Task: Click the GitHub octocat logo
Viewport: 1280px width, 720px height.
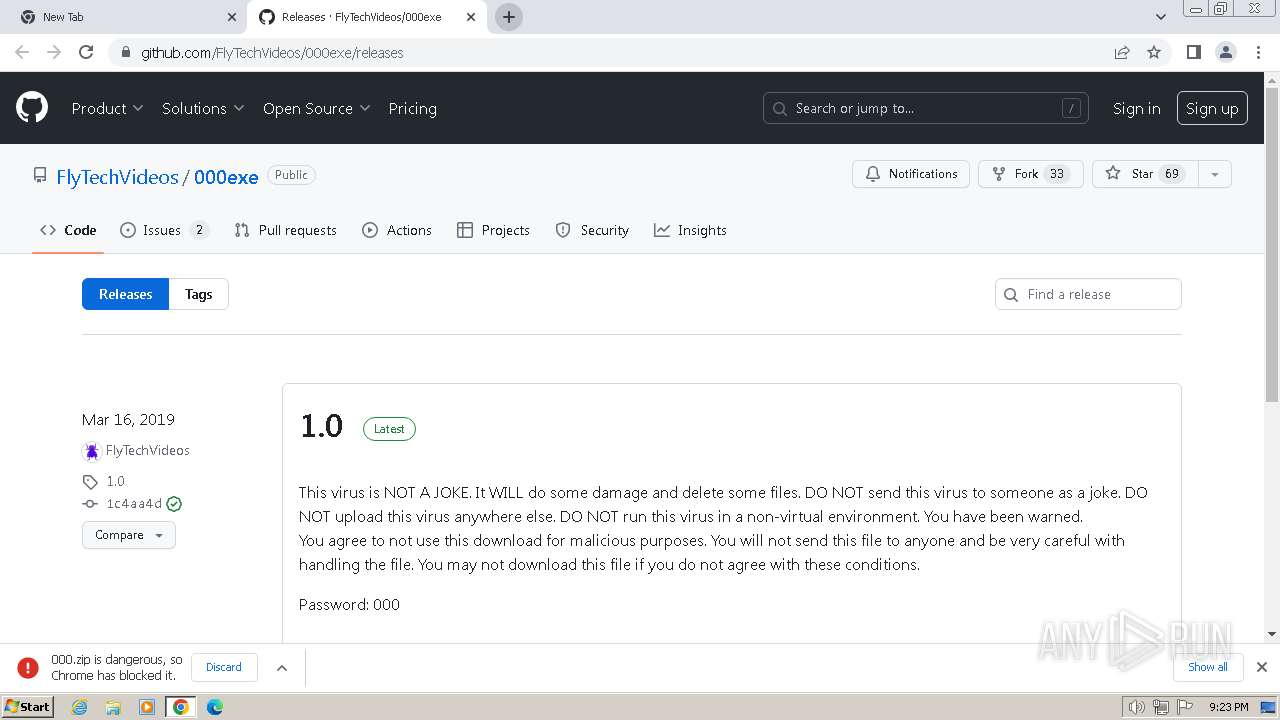Action: click(x=32, y=108)
